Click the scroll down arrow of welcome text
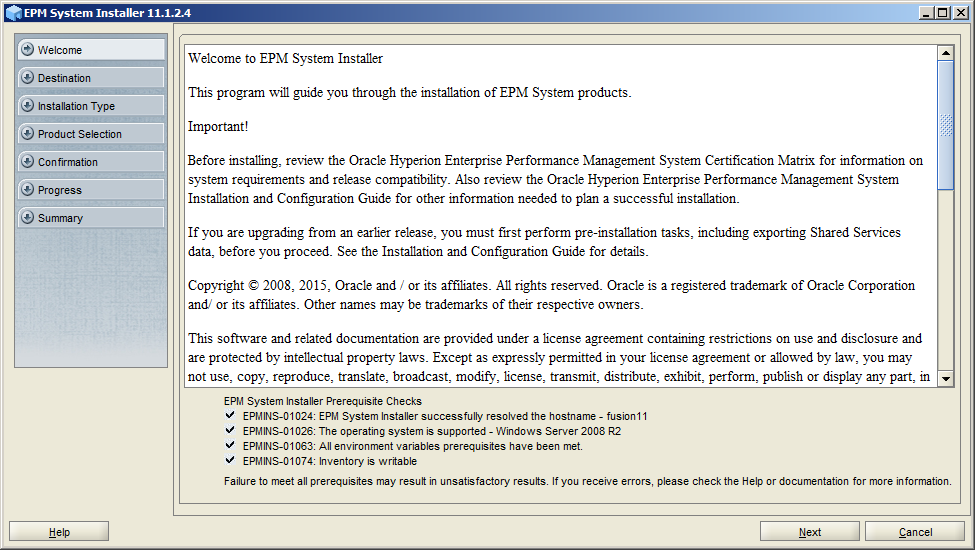 pos(946,378)
